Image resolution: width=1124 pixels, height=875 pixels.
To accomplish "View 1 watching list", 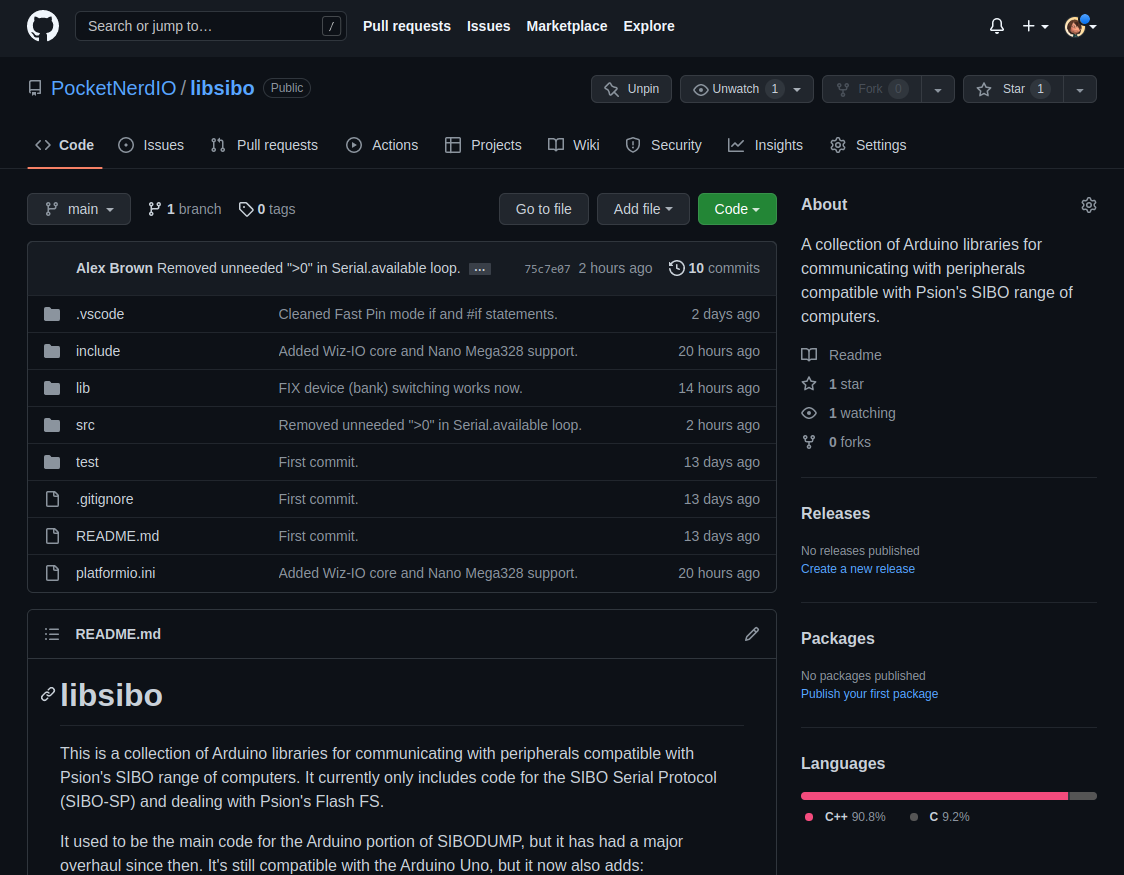I will [848, 413].
